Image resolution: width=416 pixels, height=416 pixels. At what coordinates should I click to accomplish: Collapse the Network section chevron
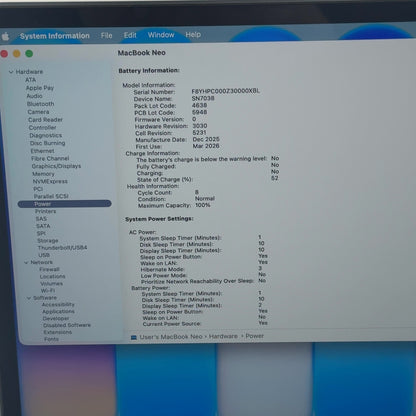pos(26,263)
